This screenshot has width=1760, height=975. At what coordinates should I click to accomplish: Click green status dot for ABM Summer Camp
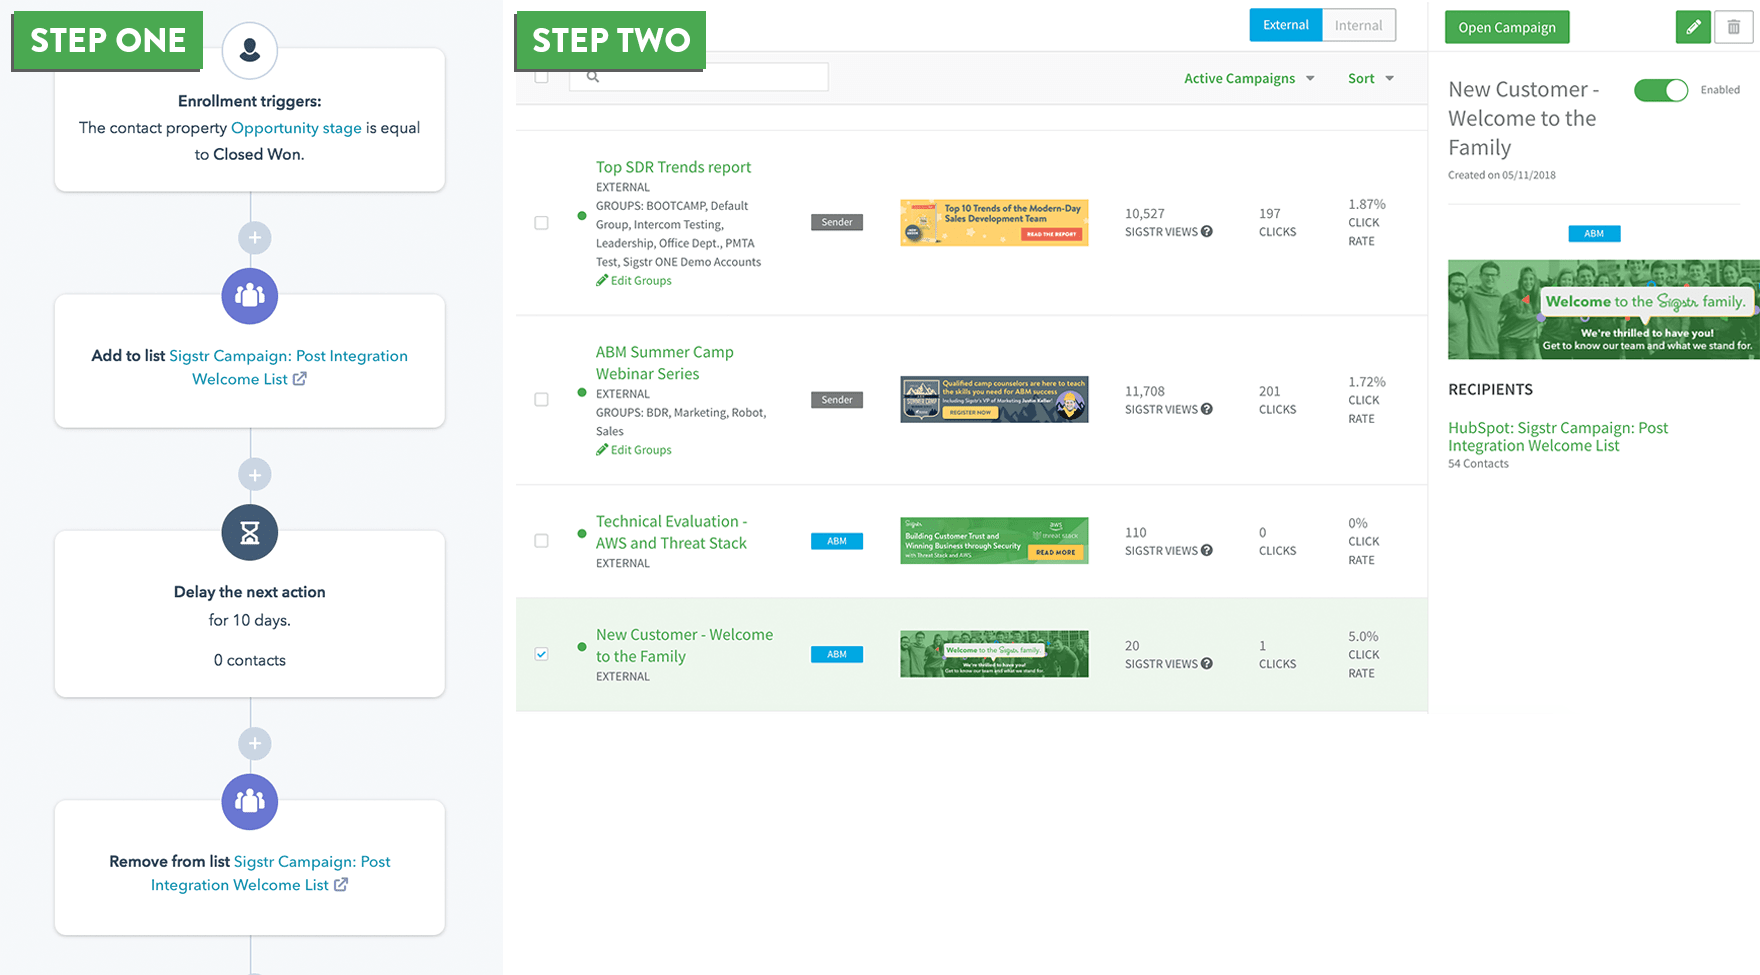tap(582, 393)
